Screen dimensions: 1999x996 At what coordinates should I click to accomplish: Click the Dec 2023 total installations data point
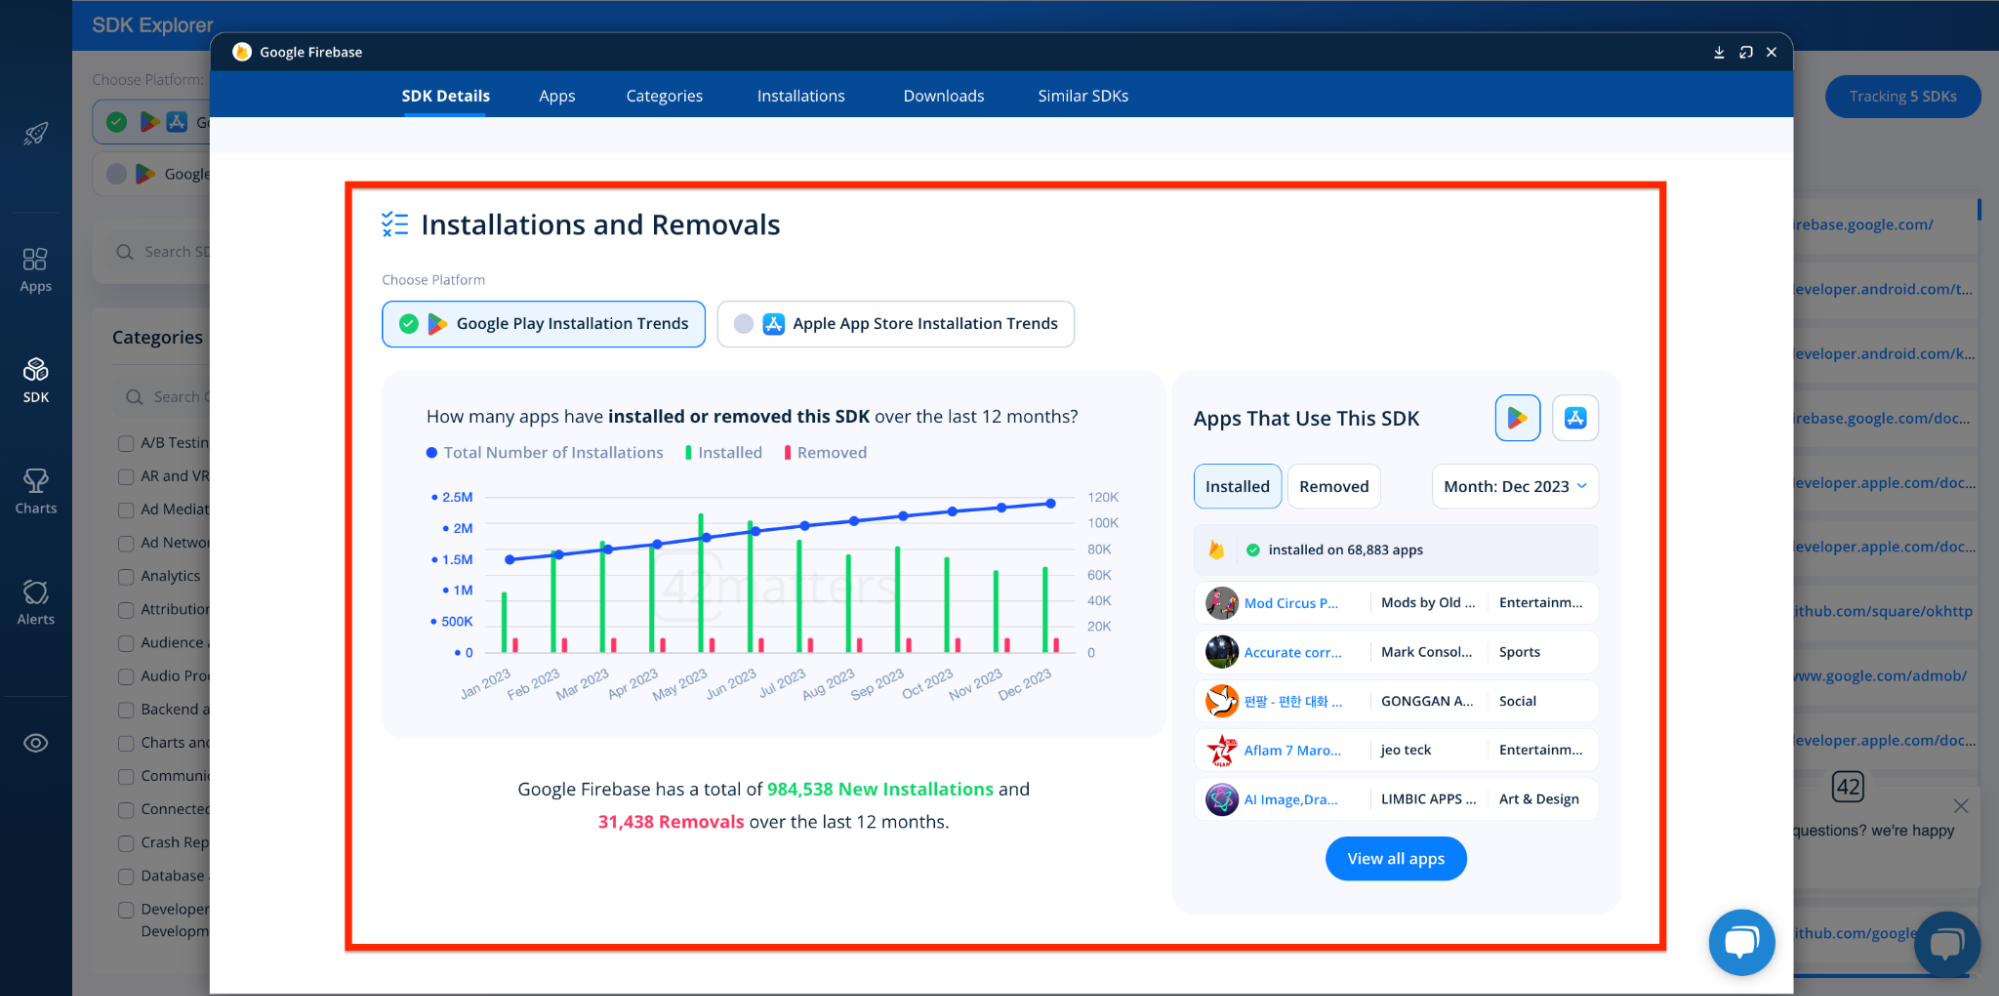point(1050,503)
